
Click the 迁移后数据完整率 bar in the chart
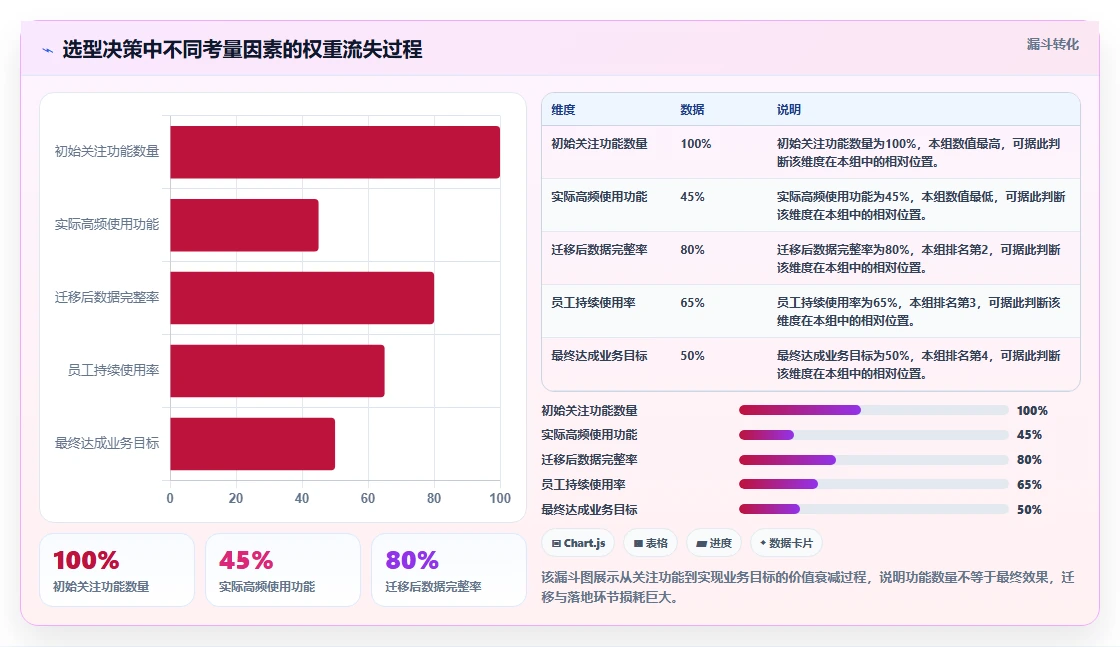(x=302, y=298)
